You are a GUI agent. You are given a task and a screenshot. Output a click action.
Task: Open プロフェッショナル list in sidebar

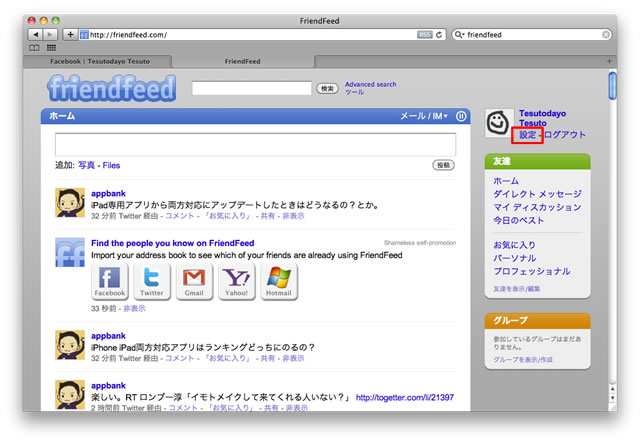click(532, 272)
